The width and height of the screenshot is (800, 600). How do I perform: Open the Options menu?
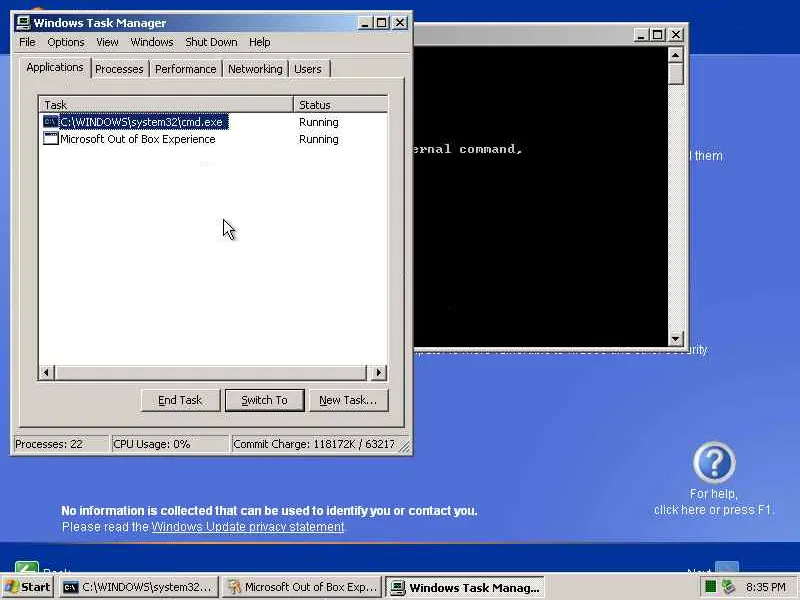click(x=66, y=42)
